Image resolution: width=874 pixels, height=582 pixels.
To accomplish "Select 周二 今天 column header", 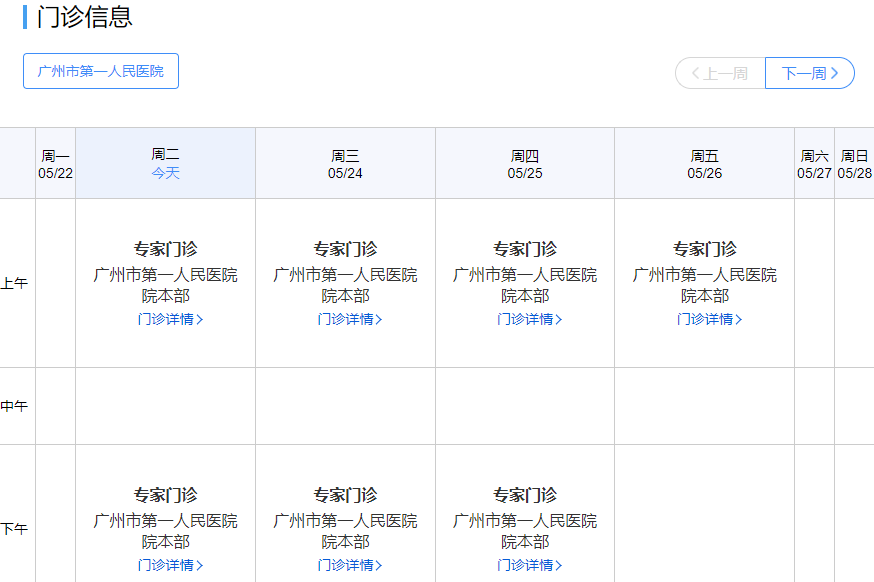I will click(x=166, y=163).
